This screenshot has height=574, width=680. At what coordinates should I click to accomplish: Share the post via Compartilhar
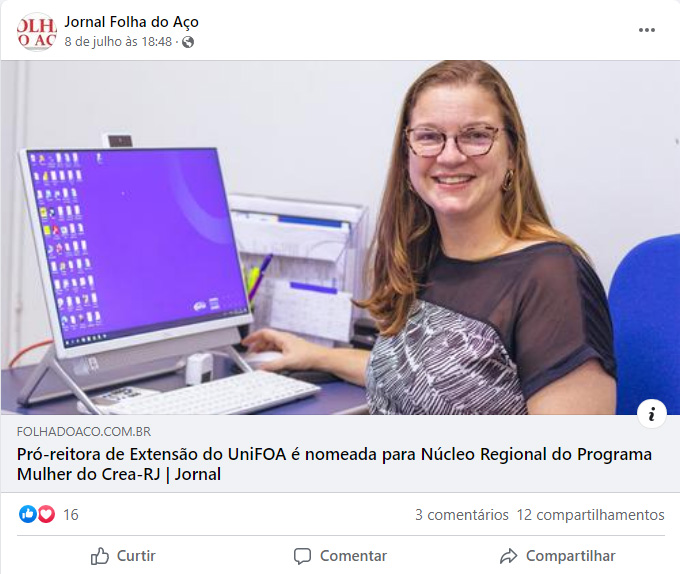557,556
